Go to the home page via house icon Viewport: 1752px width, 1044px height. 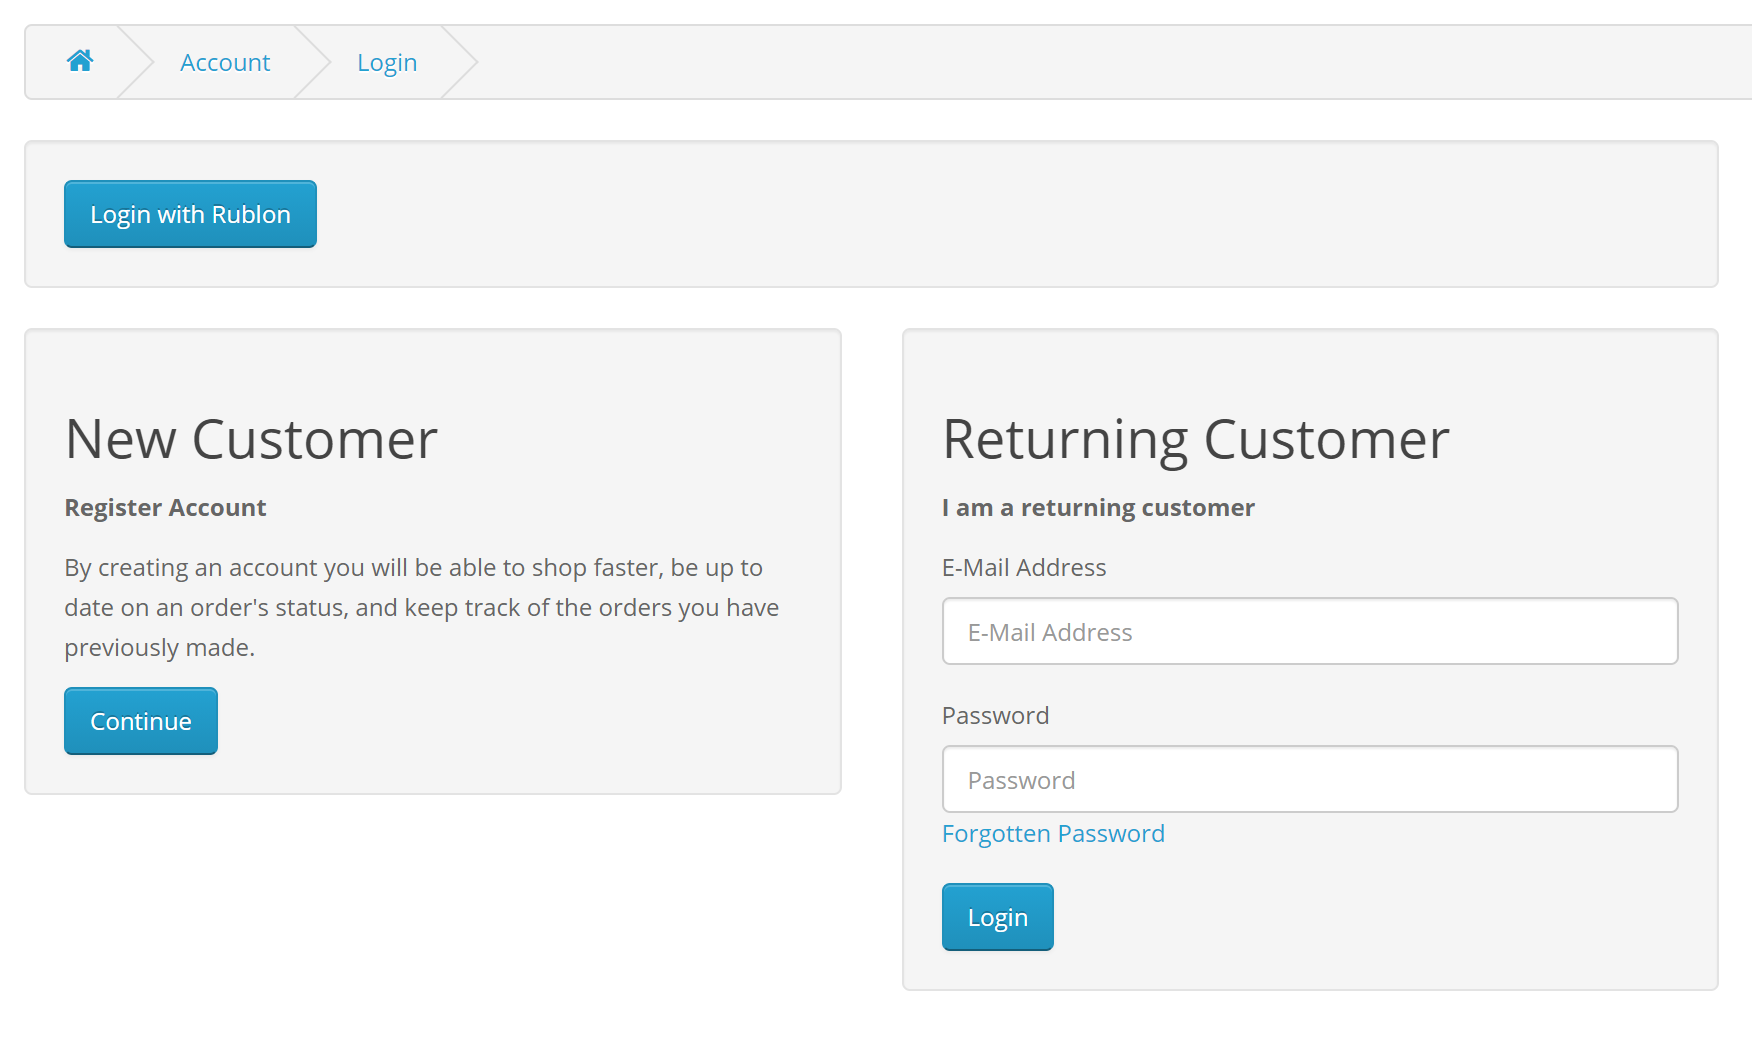pyautogui.click(x=80, y=61)
